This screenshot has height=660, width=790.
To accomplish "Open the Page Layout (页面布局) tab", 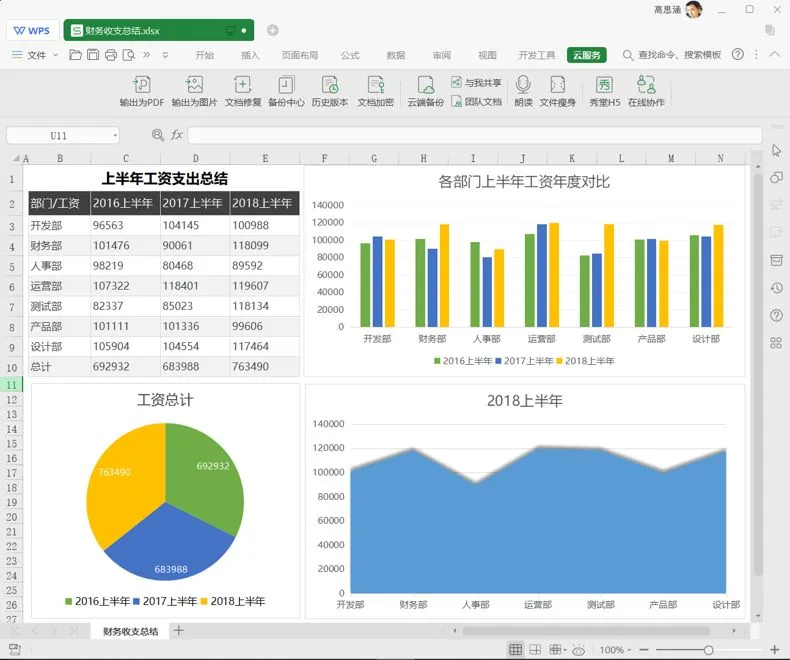I will 300,55.
